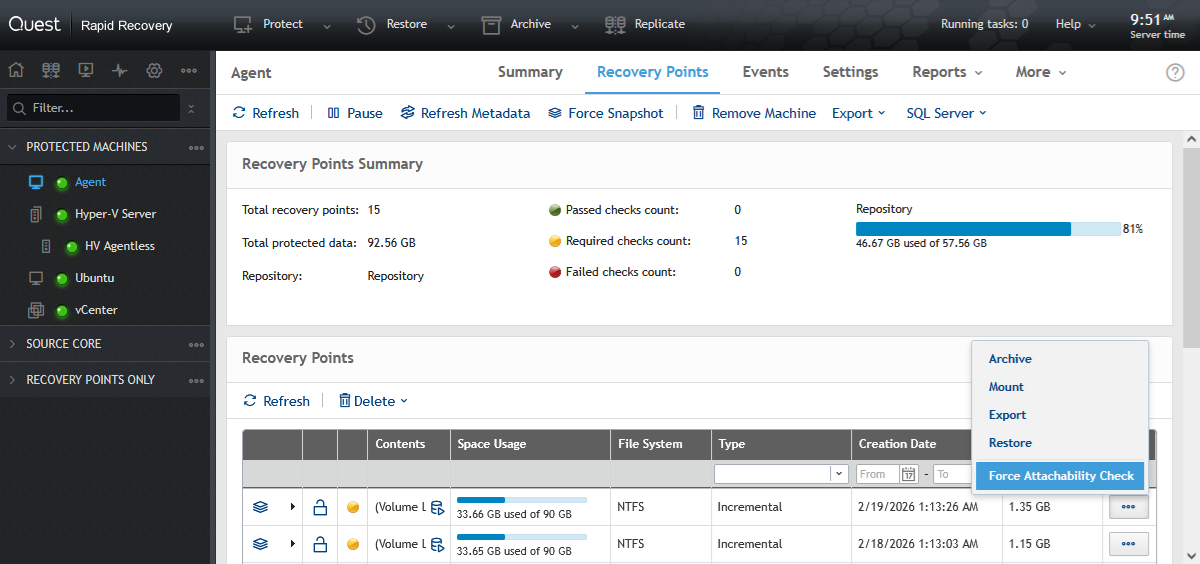
Task: Switch to the Events tab
Action: pyautogui.click(x=766, y=72)
